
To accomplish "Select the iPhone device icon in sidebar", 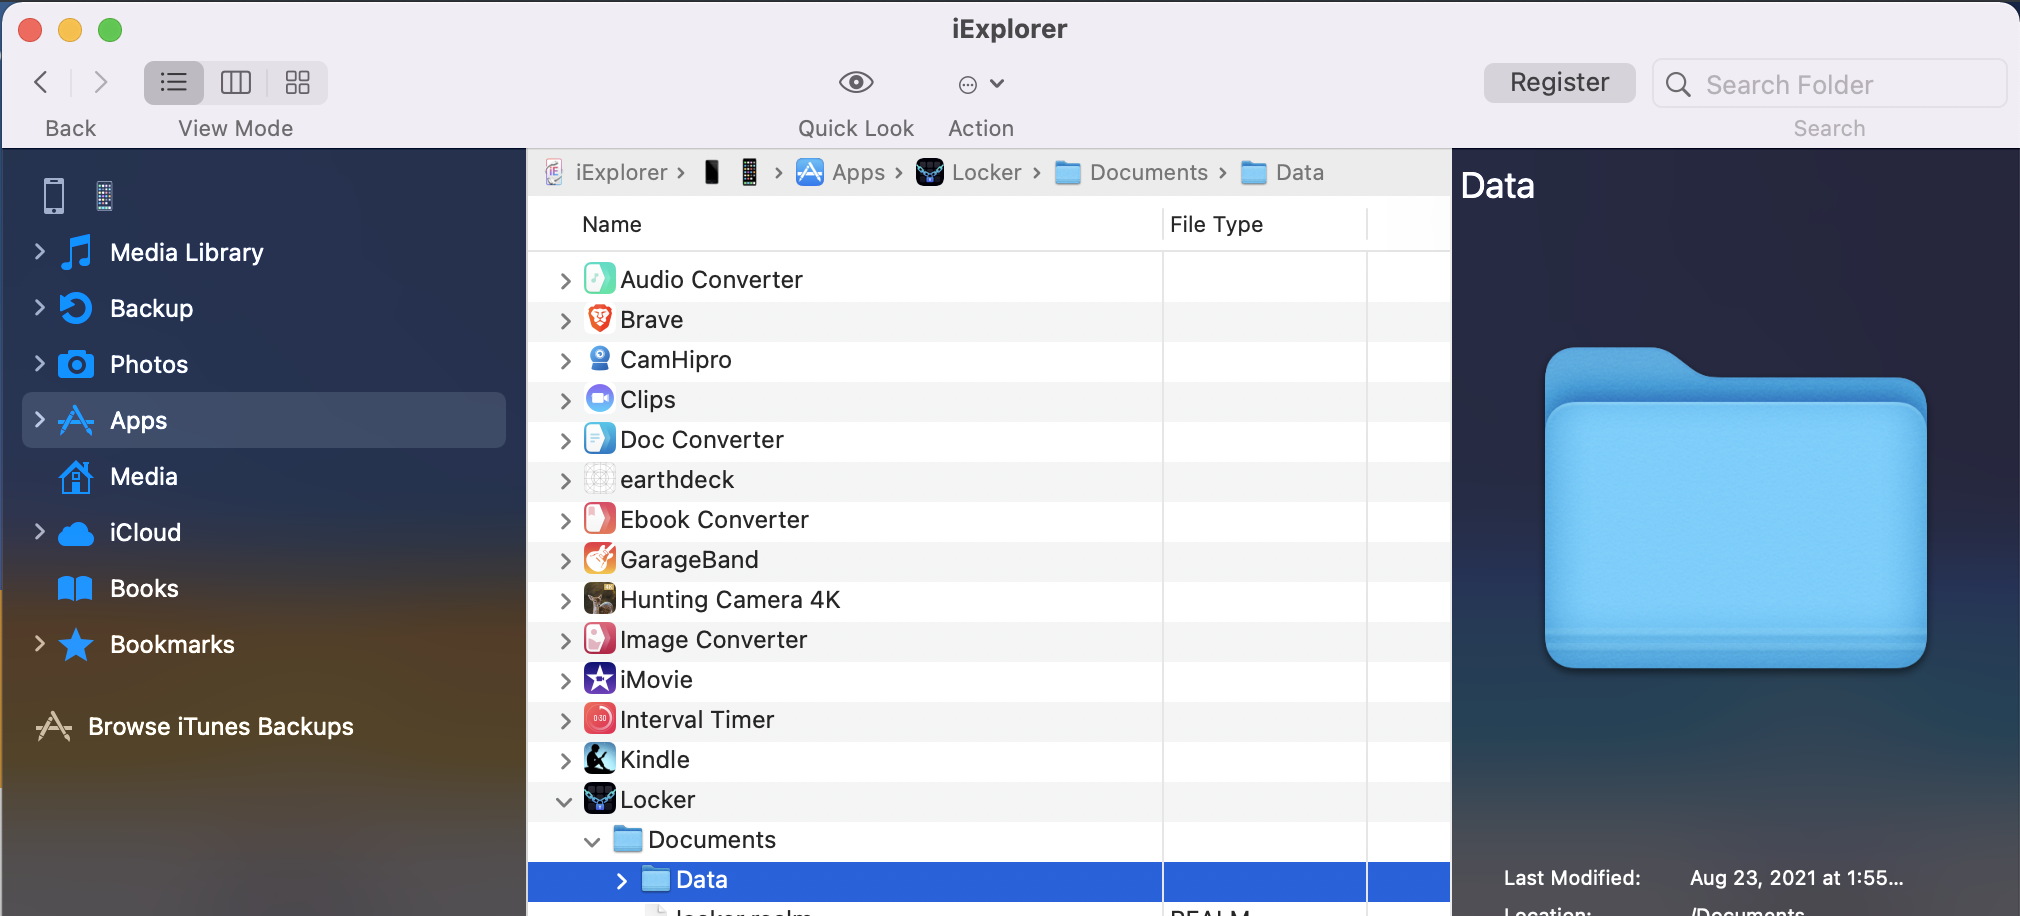I will (54, 196).
